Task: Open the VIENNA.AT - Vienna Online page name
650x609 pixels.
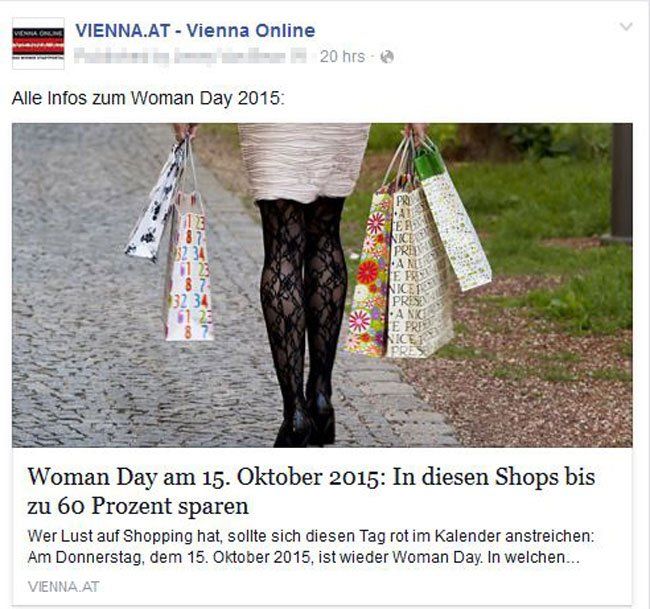Action: 195,31
